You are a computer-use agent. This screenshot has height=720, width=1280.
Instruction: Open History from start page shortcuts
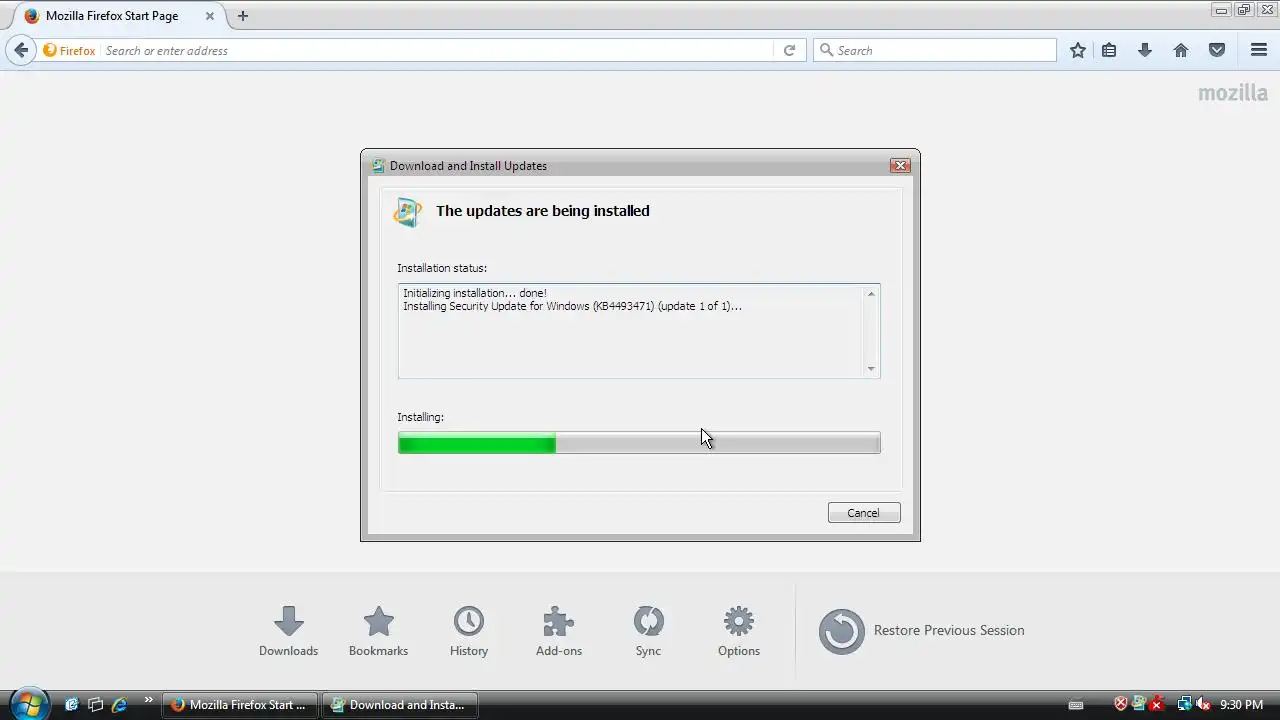(468, 631)
